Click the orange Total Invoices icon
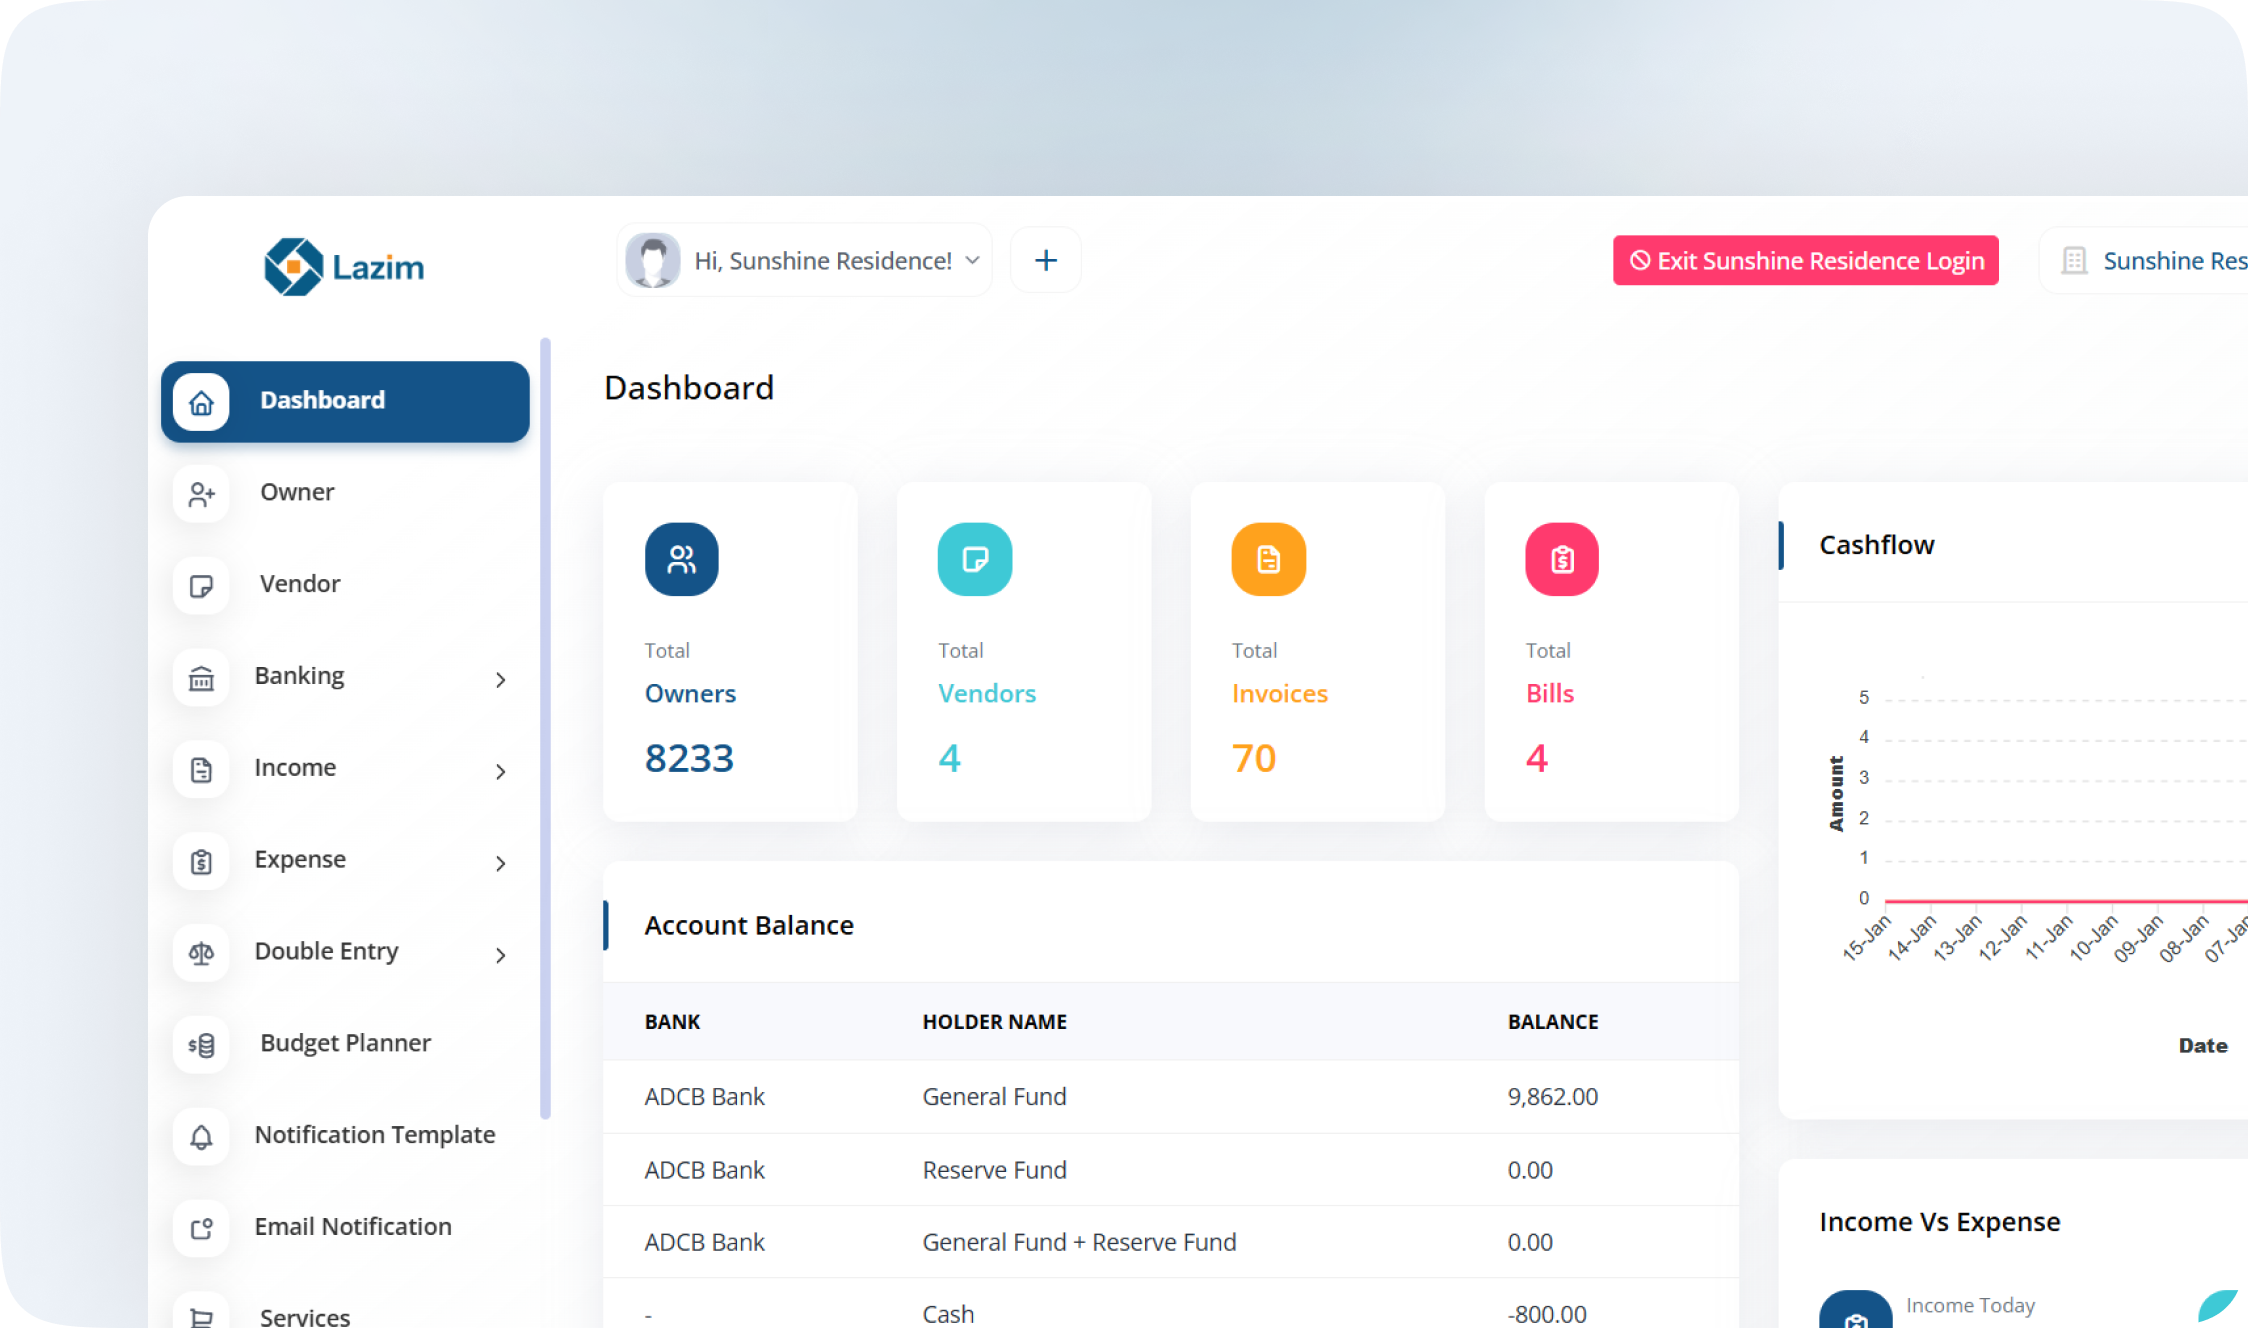This screenshot has width=2248, height=1328. point(1268,559)
